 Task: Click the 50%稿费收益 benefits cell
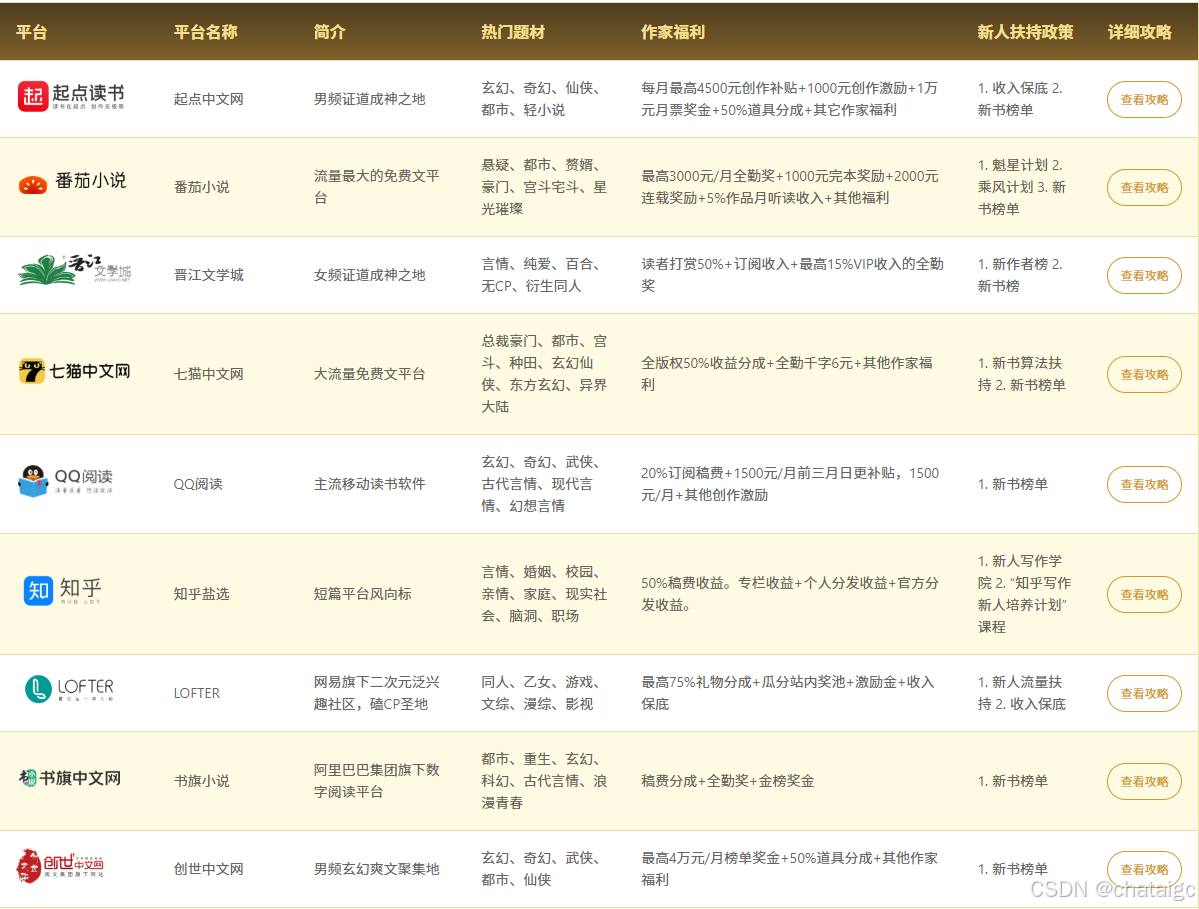coord(790,595)
